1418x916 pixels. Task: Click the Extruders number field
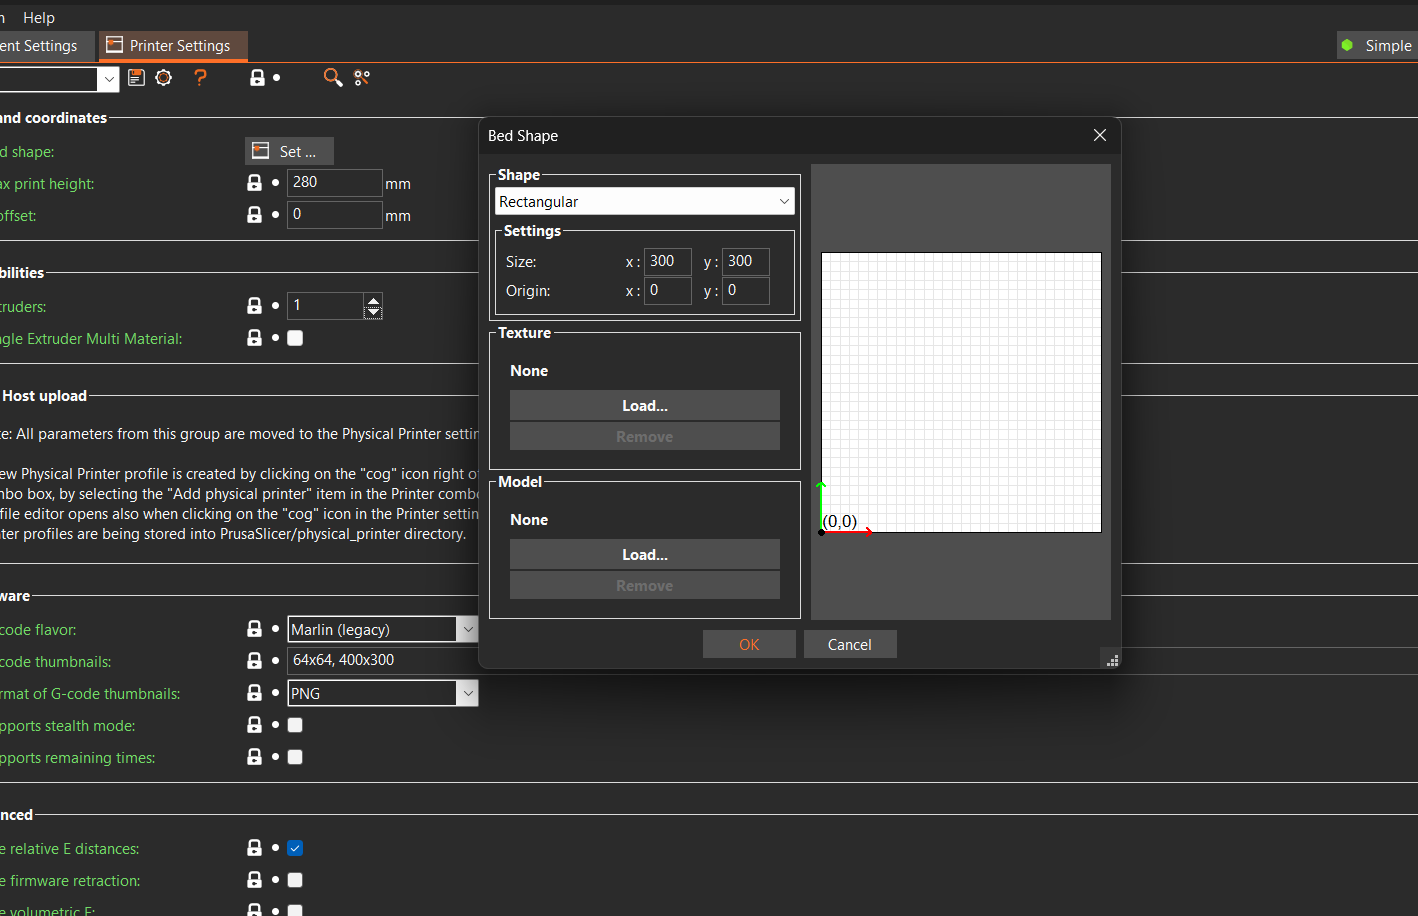point(326,306)
